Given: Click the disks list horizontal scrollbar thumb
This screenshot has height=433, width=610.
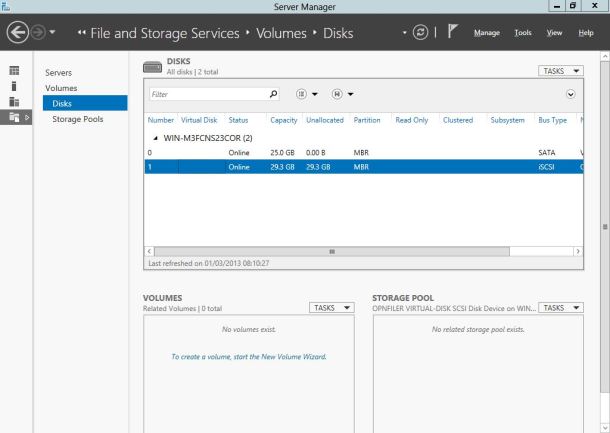Looking at the screenshot, I should (x=332, y=252).
